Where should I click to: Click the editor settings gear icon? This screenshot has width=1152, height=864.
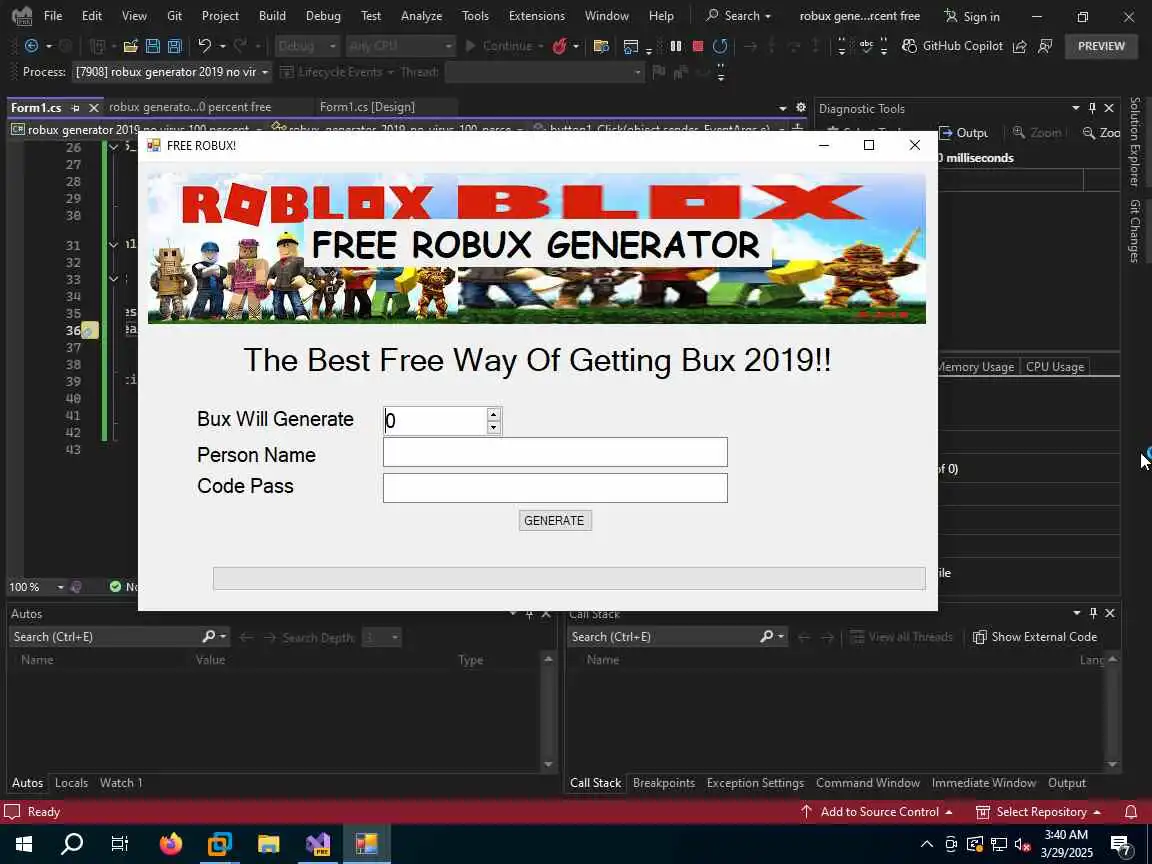click(801, 107)
